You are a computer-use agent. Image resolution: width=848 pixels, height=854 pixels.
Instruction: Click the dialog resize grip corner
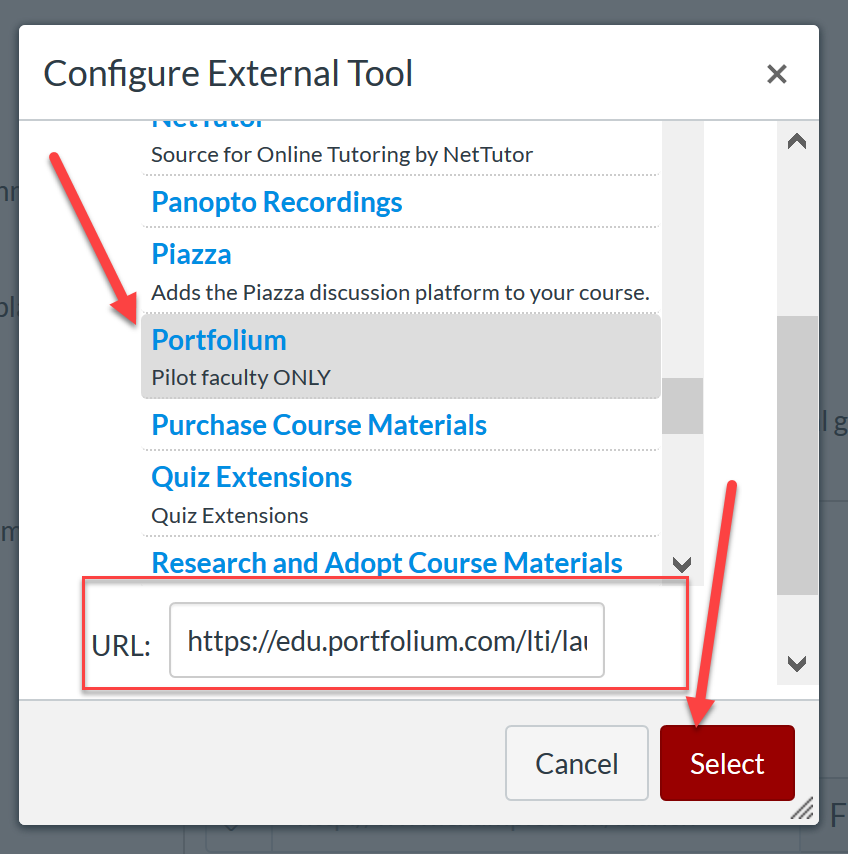pos(802,808)
